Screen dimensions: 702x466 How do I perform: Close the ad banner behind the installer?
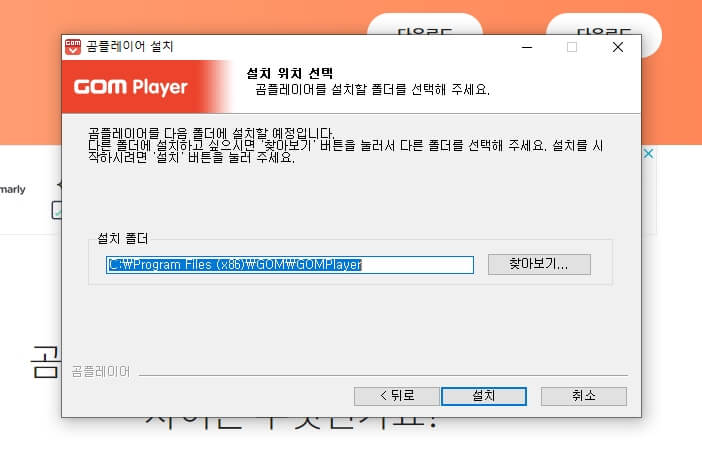[648, 154]
